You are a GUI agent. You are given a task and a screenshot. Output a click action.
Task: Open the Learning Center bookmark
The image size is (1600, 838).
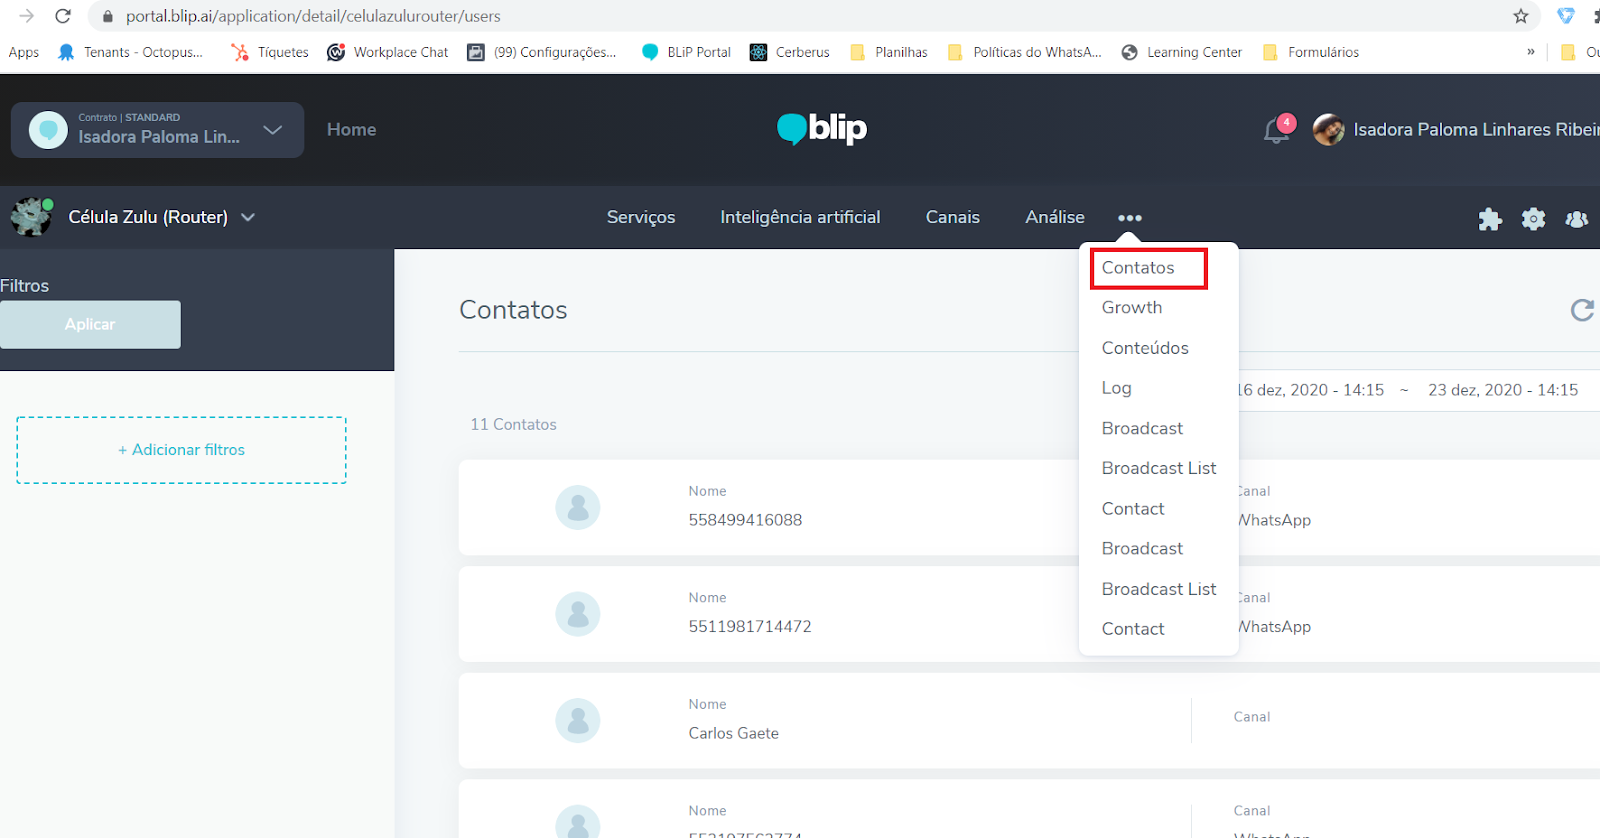[1182, 52]
